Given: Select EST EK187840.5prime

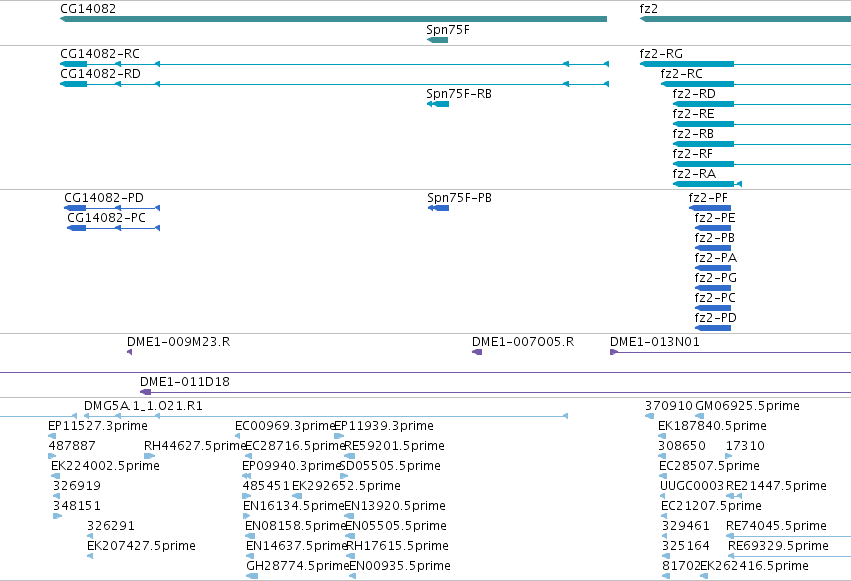Looking at the screenshot, I should coord(662,436).
